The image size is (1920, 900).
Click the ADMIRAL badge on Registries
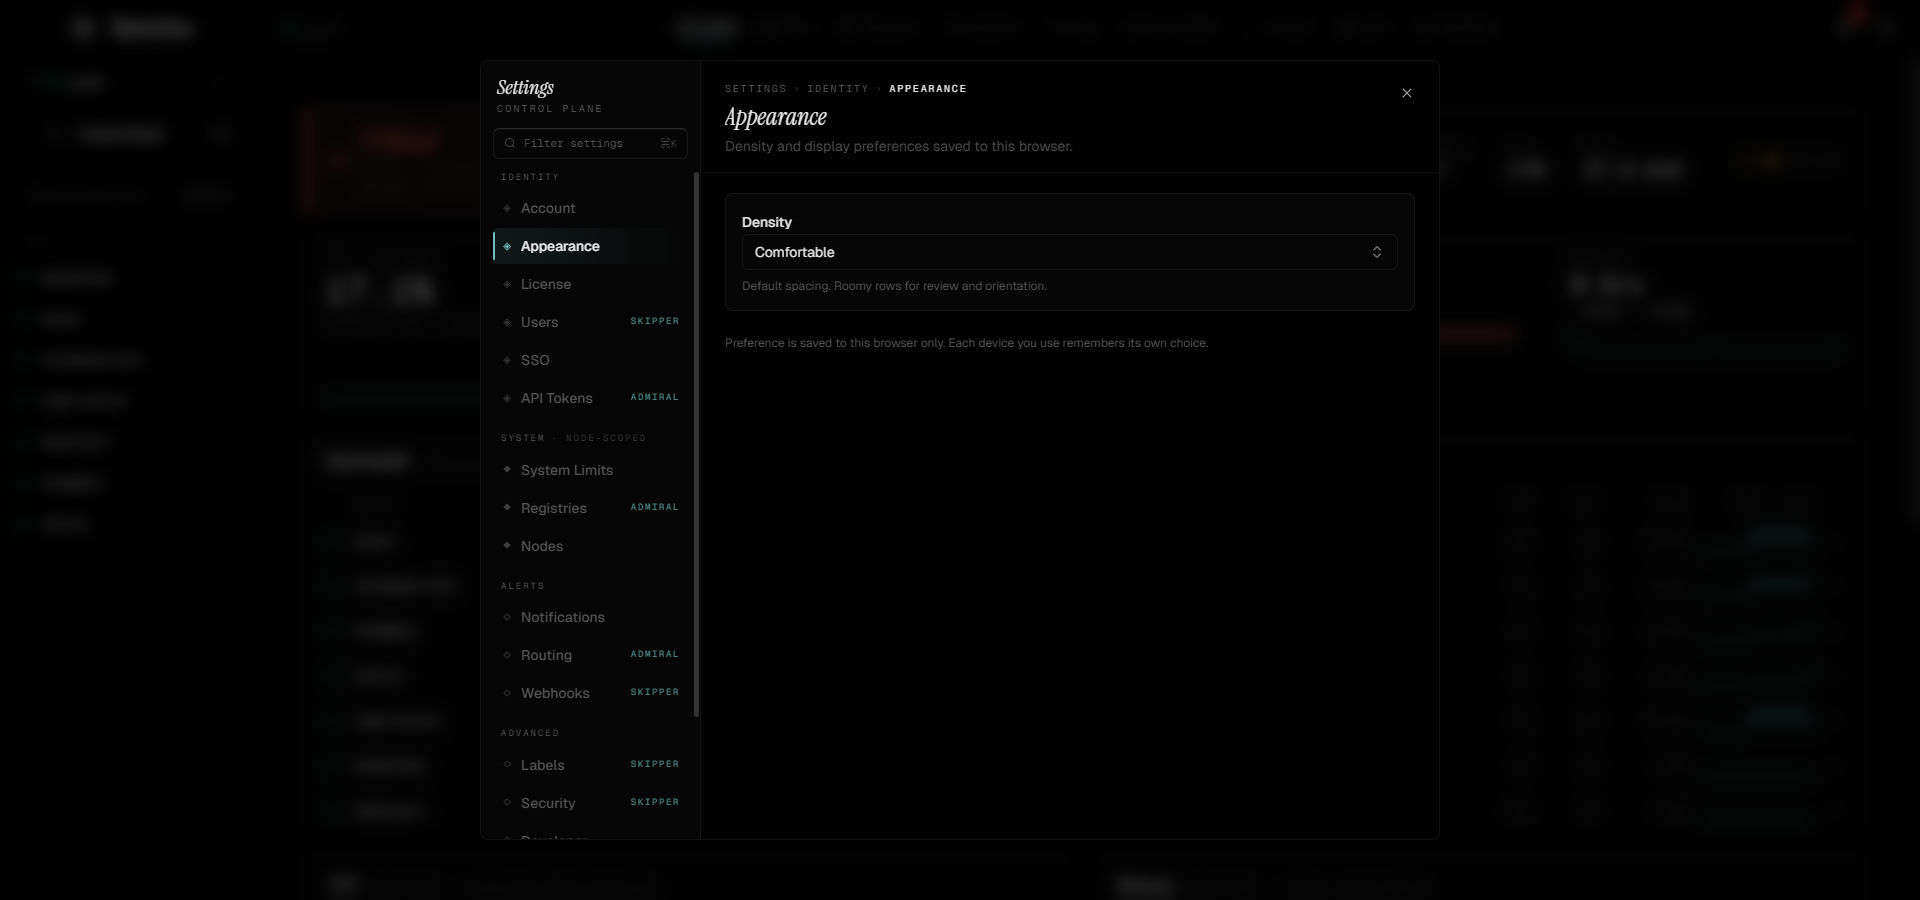pyautogui.click(x=655, y=507)
